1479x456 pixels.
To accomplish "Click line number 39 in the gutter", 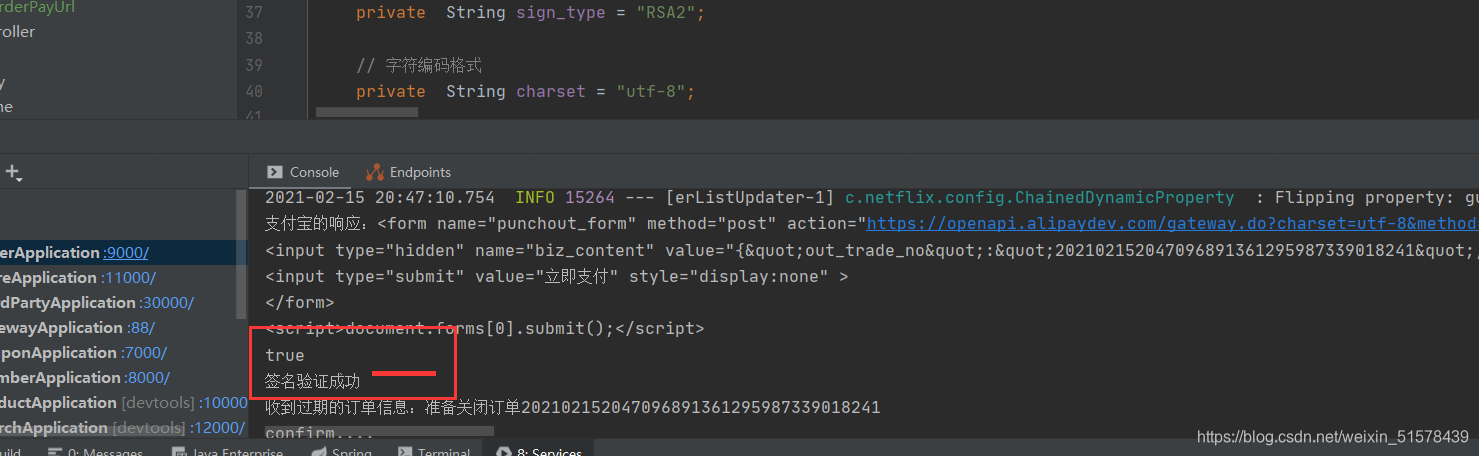I will click(x=253, y=65).
